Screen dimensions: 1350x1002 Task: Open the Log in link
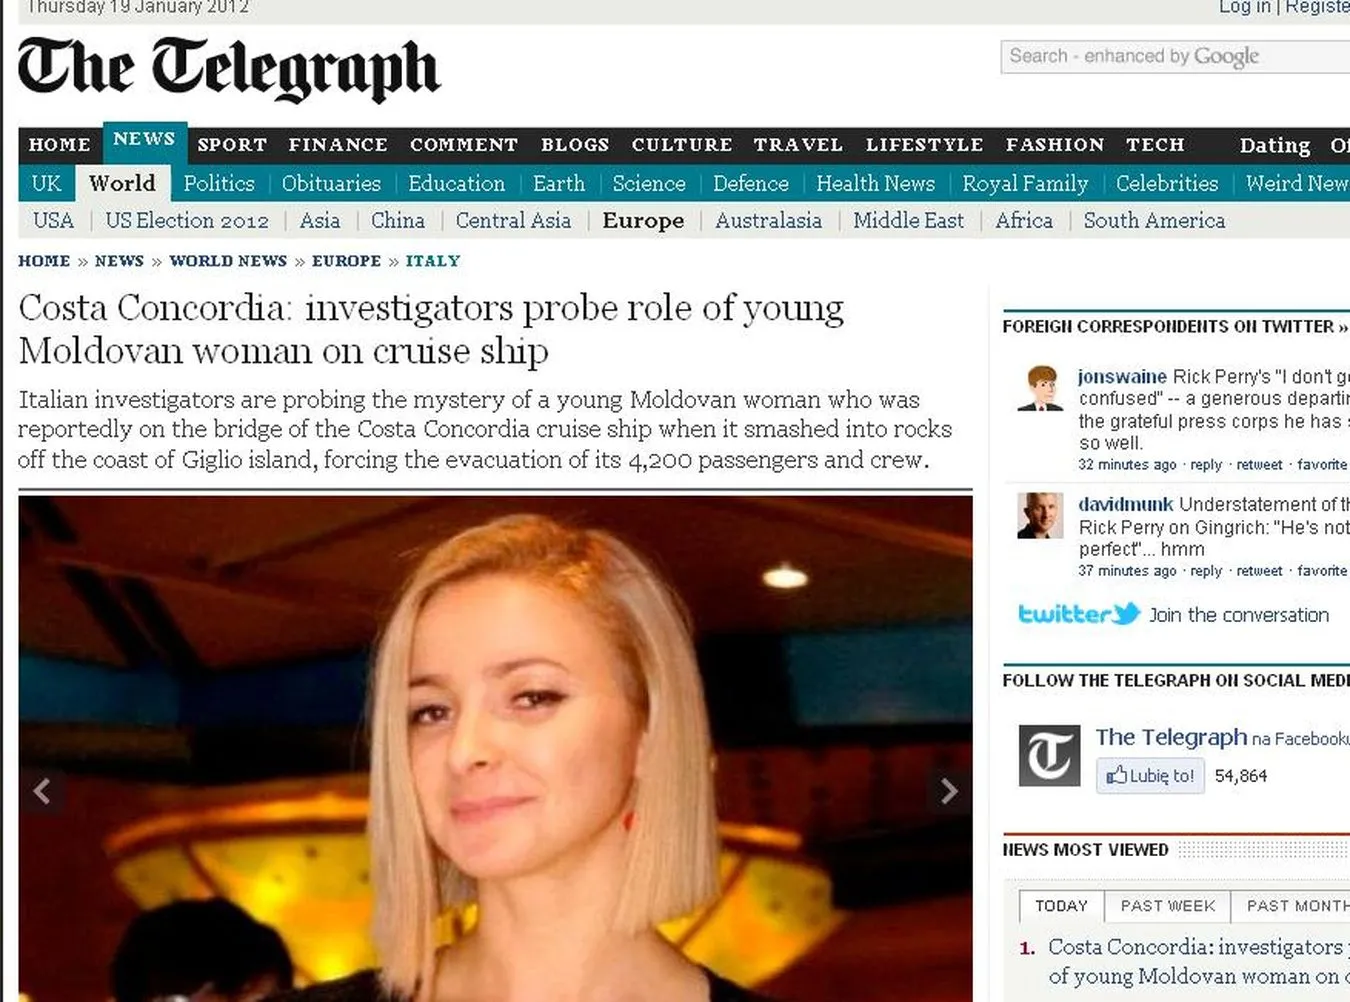[1243, 8]
